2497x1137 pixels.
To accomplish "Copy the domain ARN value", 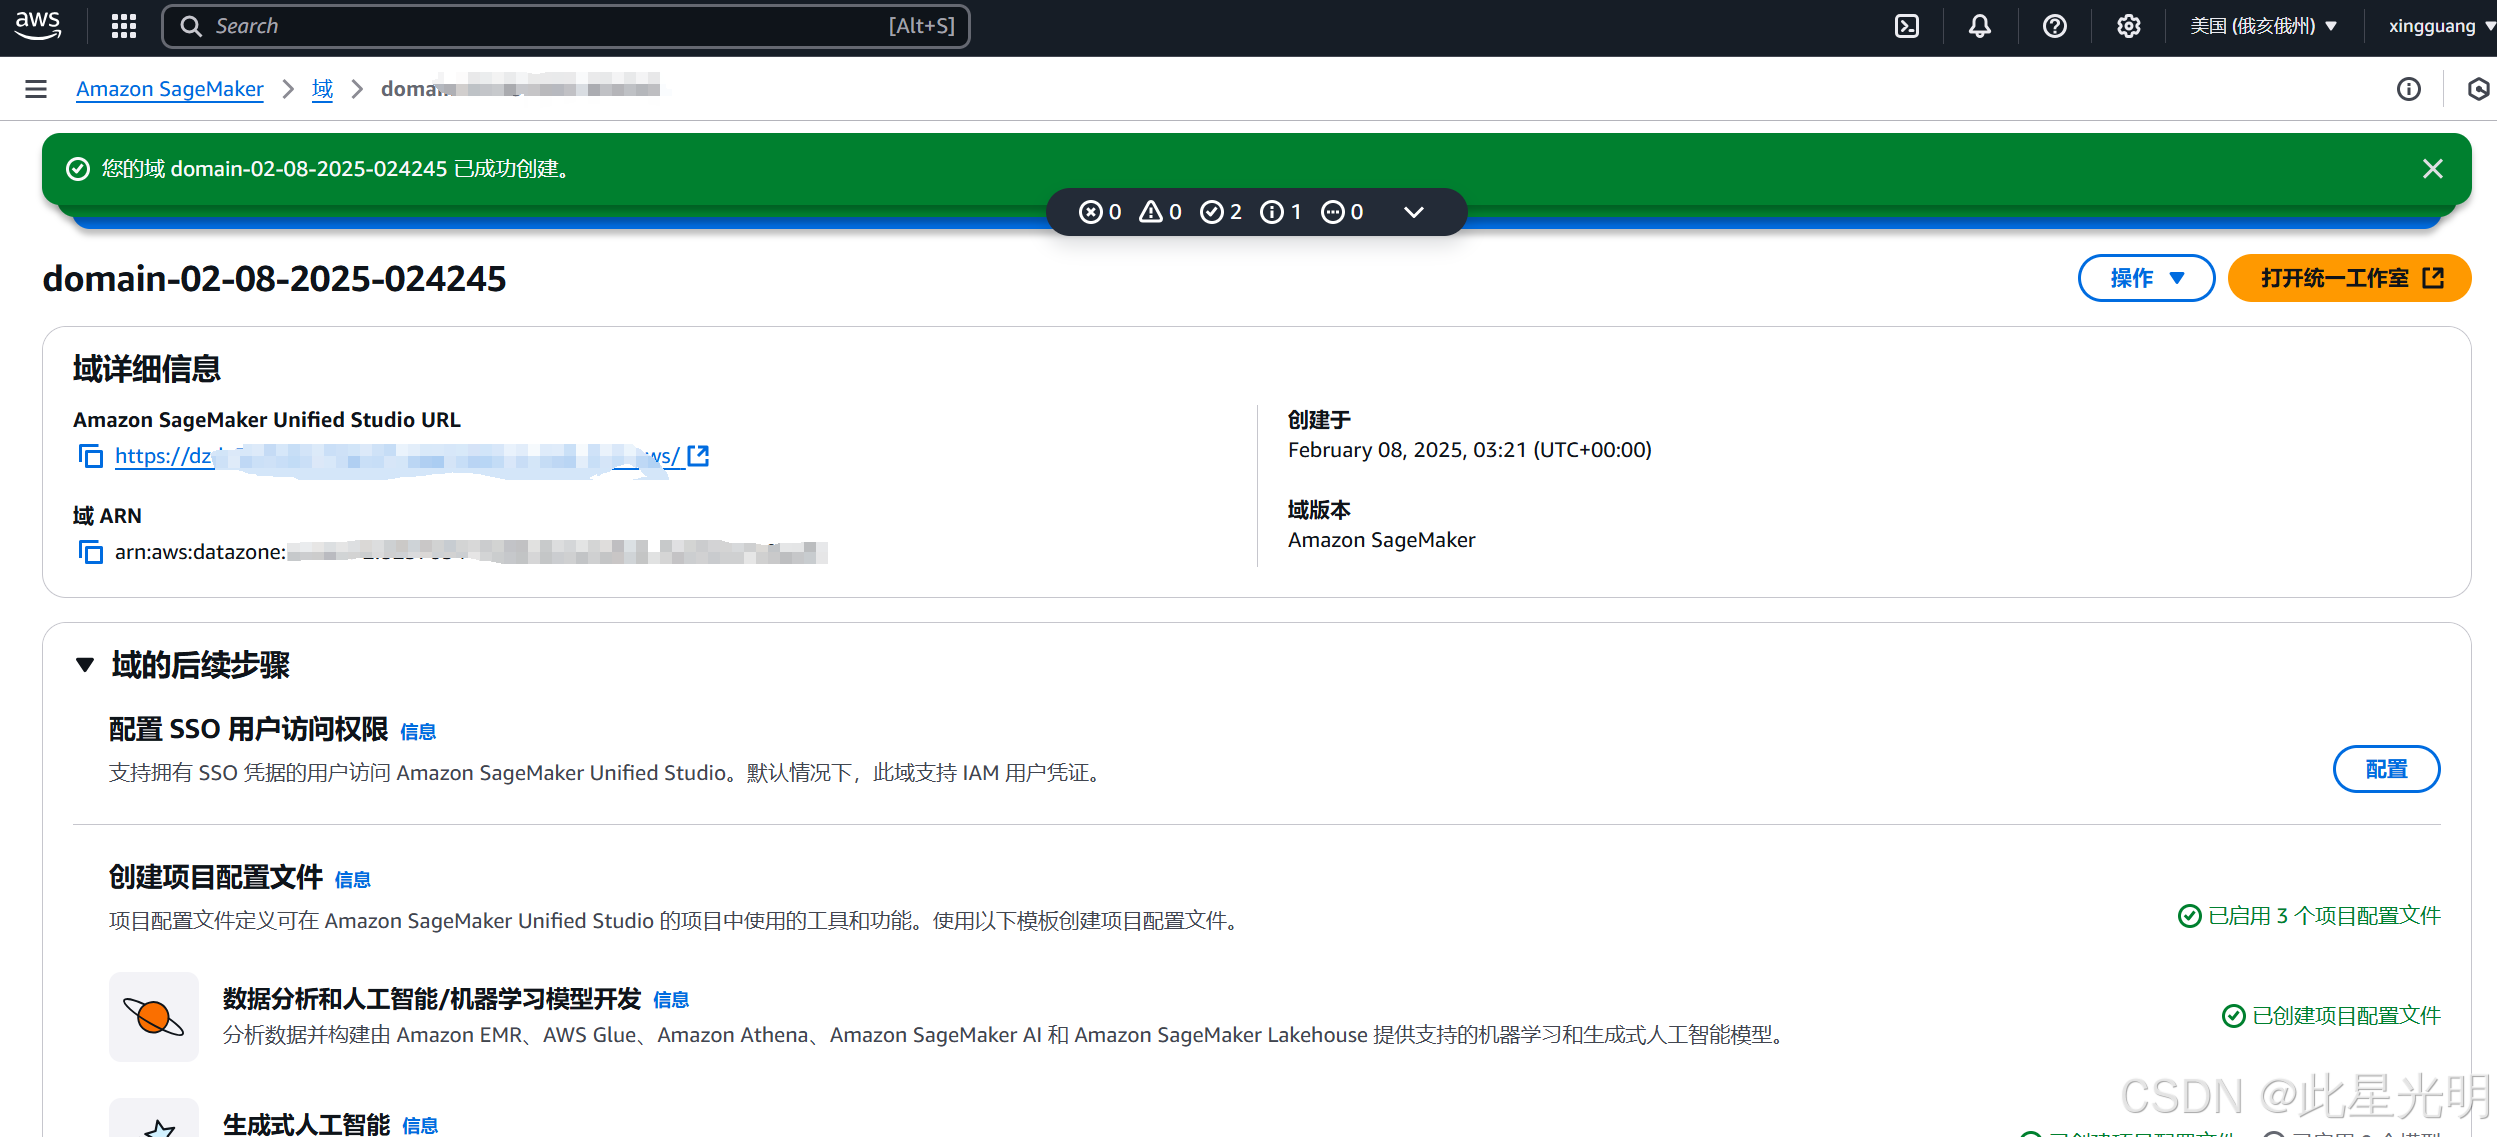I will point(91,552).
